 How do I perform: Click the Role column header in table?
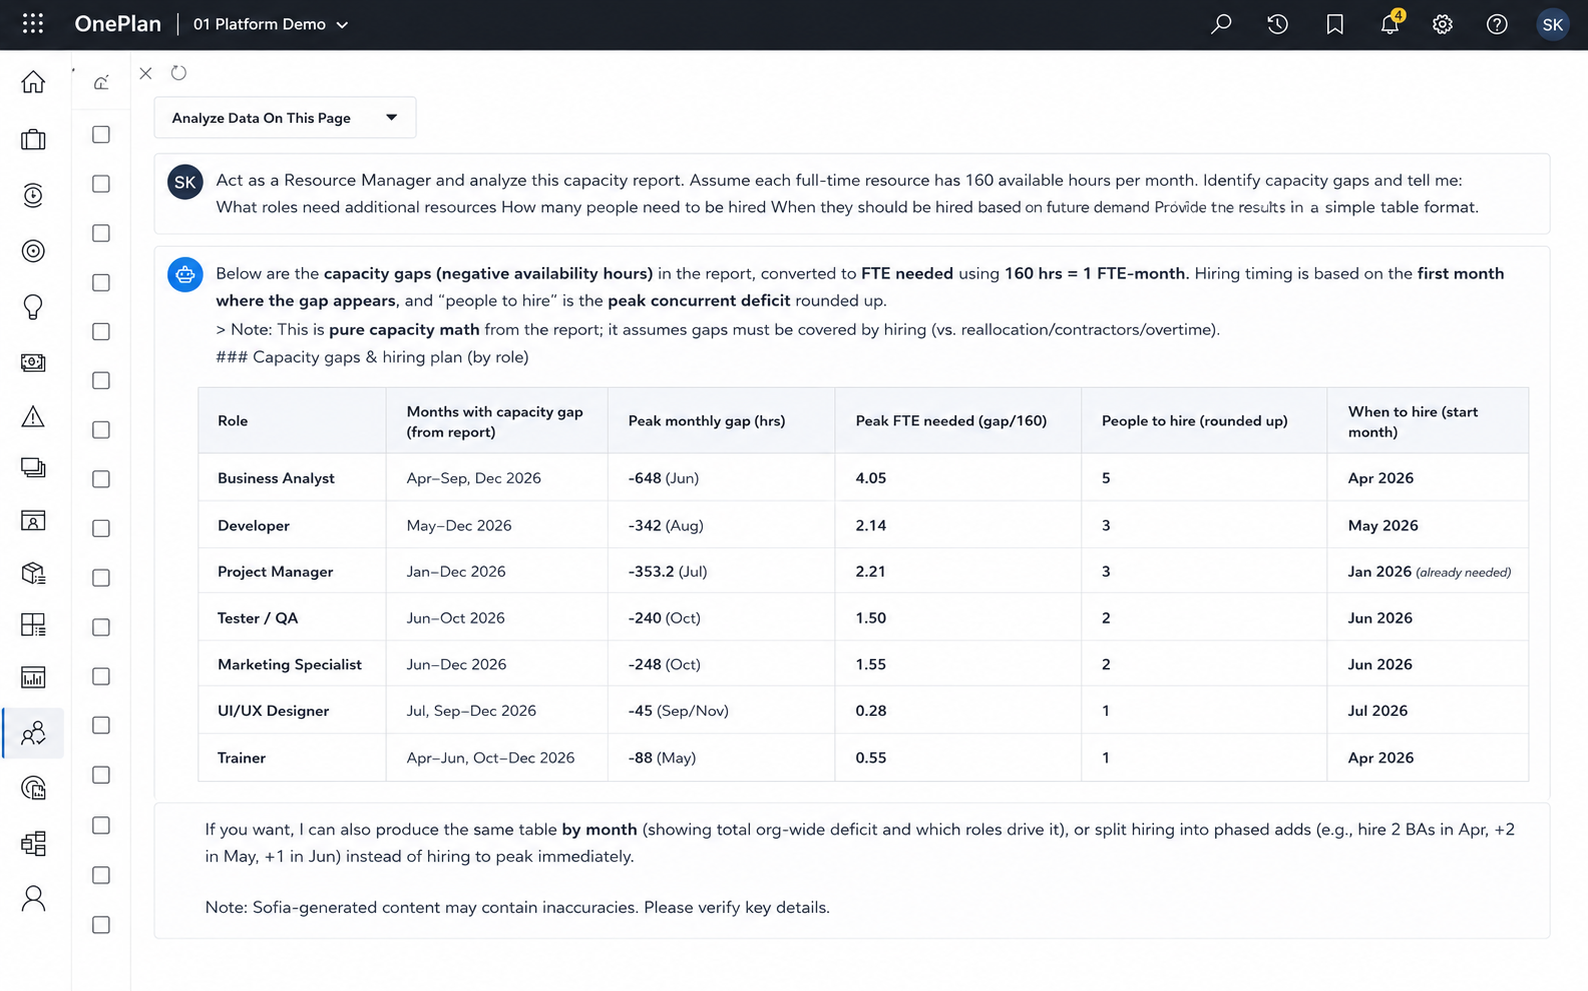(233, 421)
